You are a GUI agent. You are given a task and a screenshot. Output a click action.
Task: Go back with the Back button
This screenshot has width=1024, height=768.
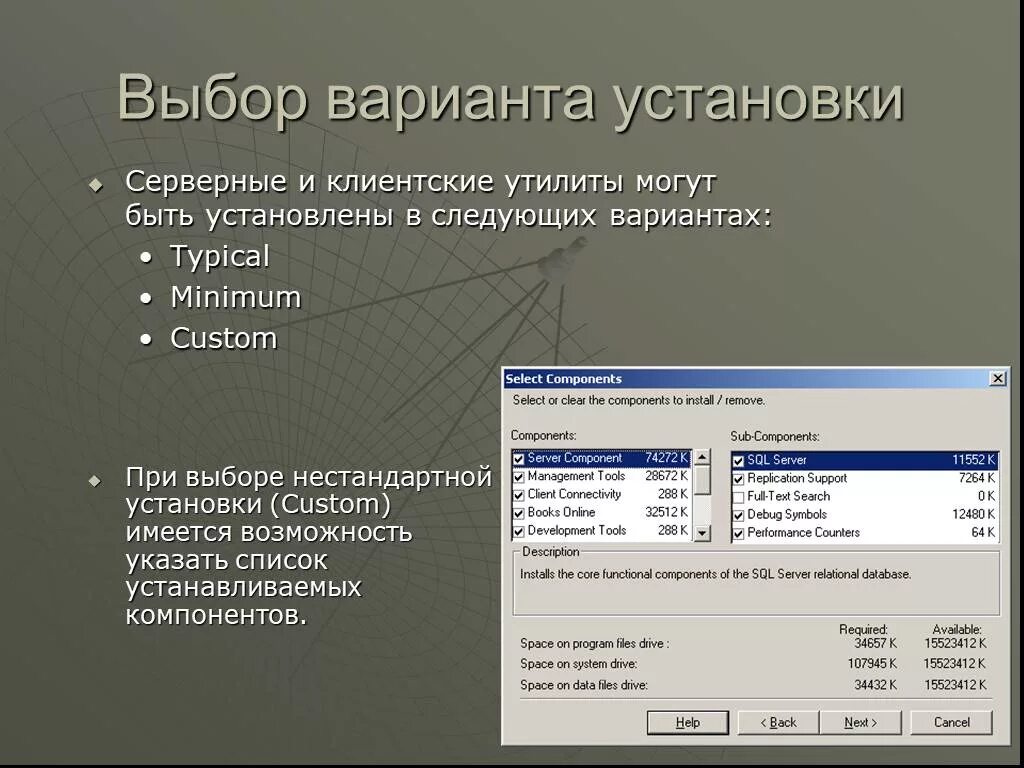778,722
